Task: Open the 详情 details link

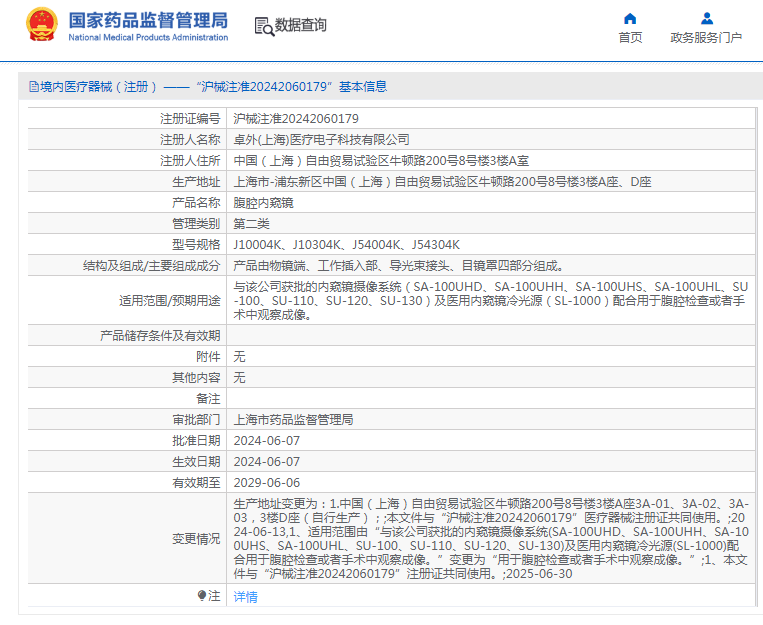Action: 245,596
